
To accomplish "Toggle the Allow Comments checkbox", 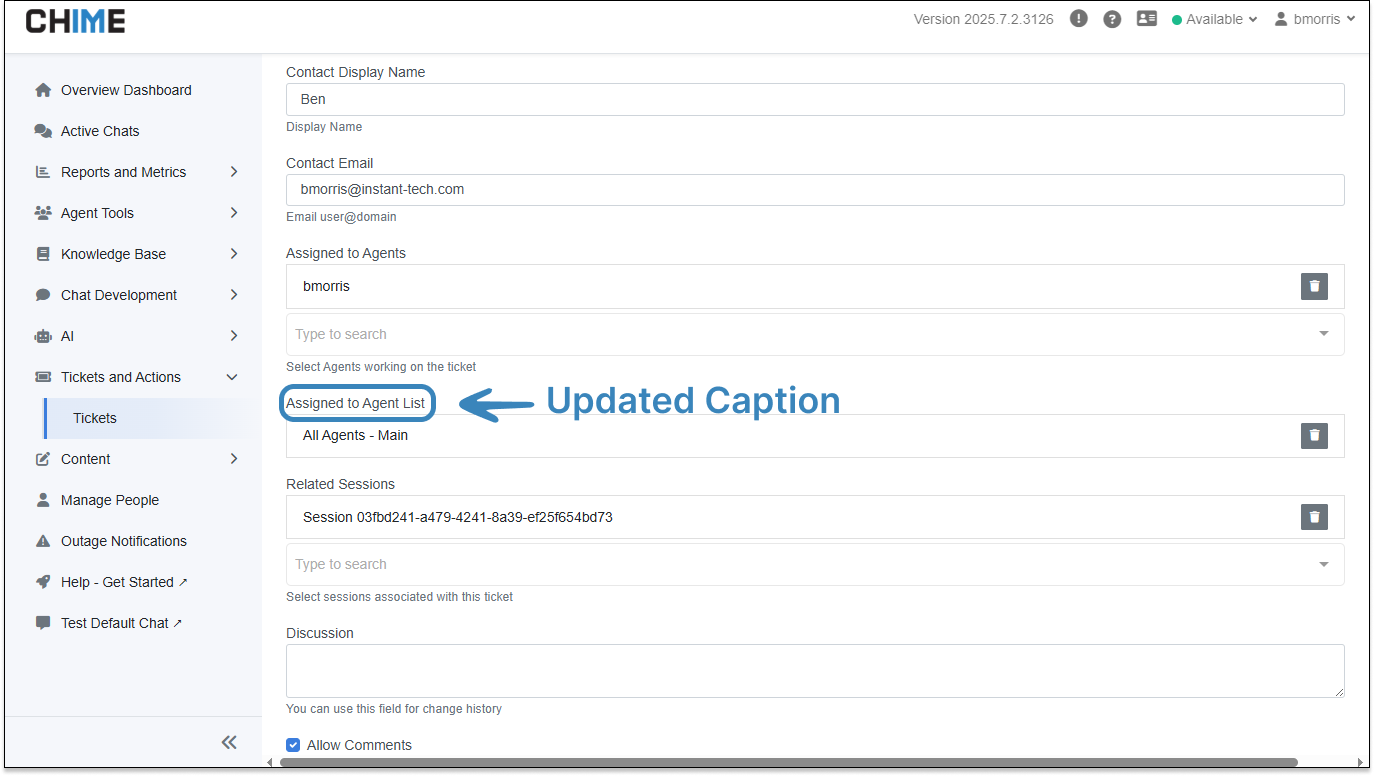I will point(293,745).
